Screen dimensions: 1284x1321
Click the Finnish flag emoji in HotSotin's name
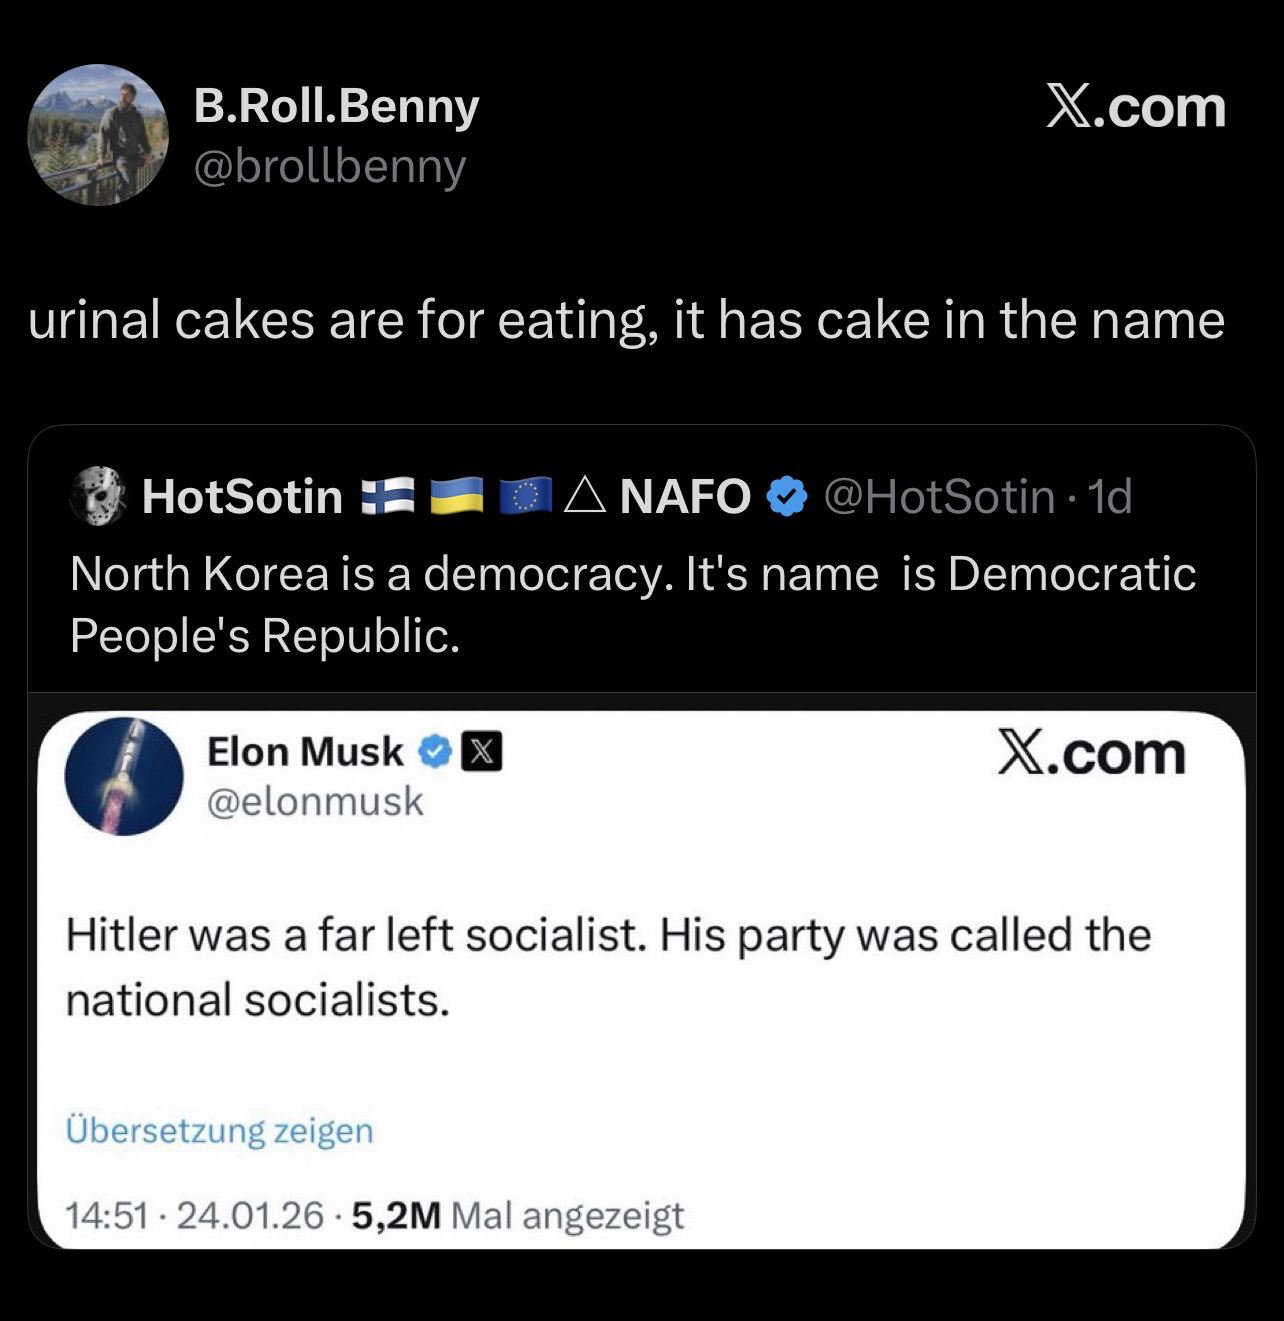tap(387, 496)
